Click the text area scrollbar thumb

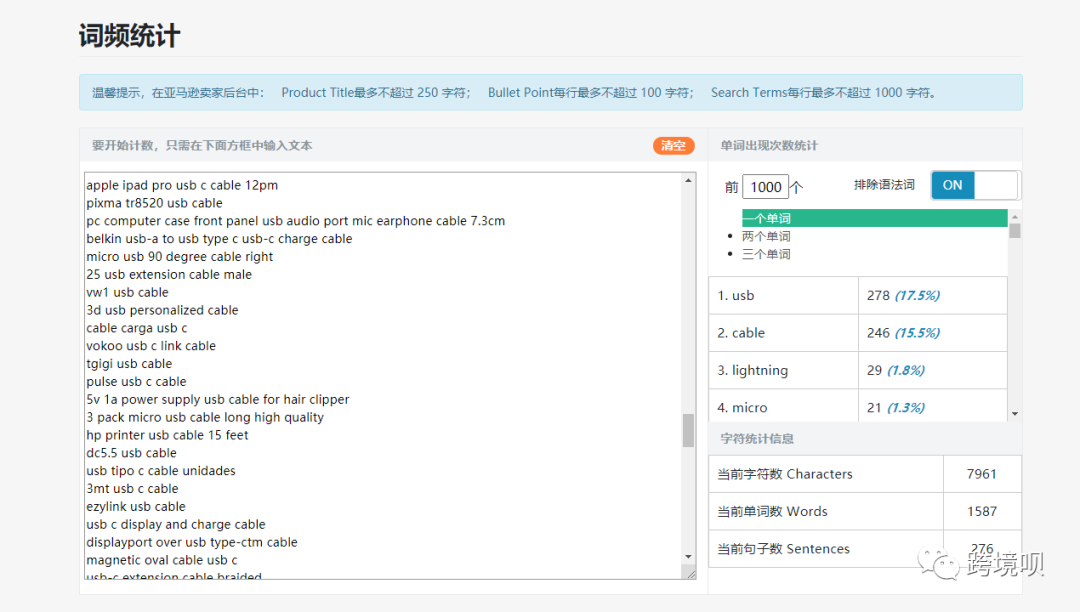coord(688,430)
